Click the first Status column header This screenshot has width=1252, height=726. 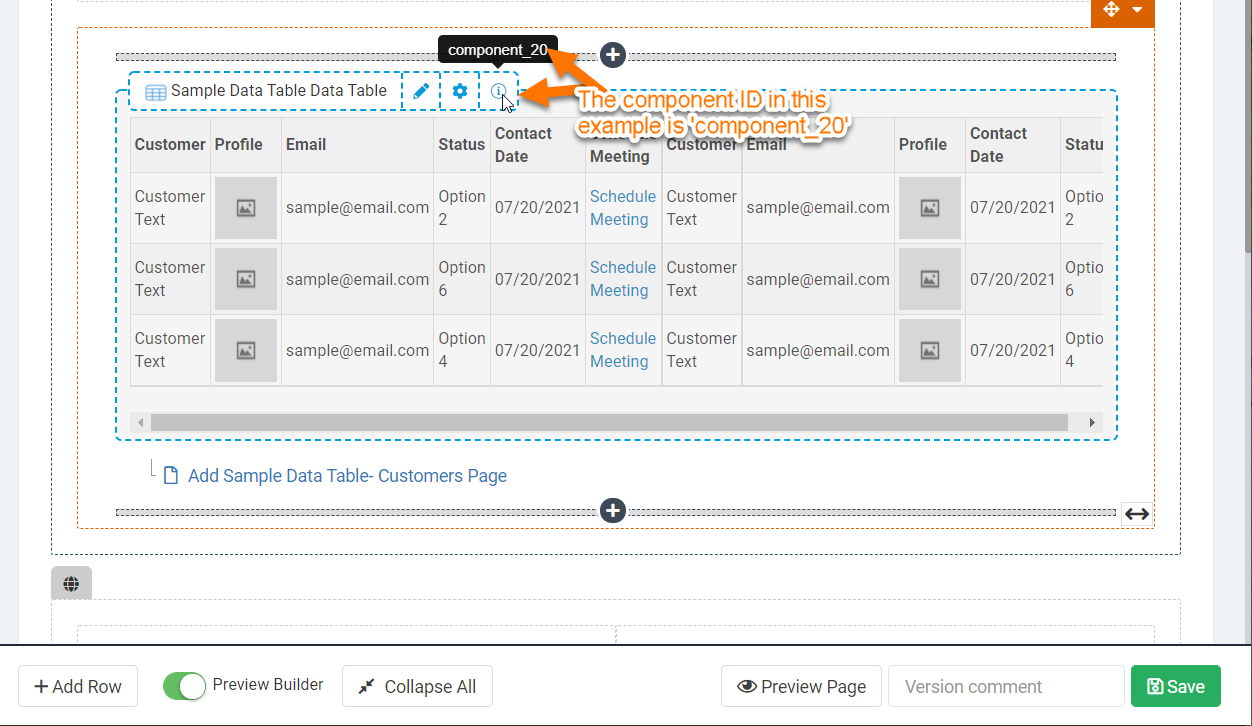(461, 145)
